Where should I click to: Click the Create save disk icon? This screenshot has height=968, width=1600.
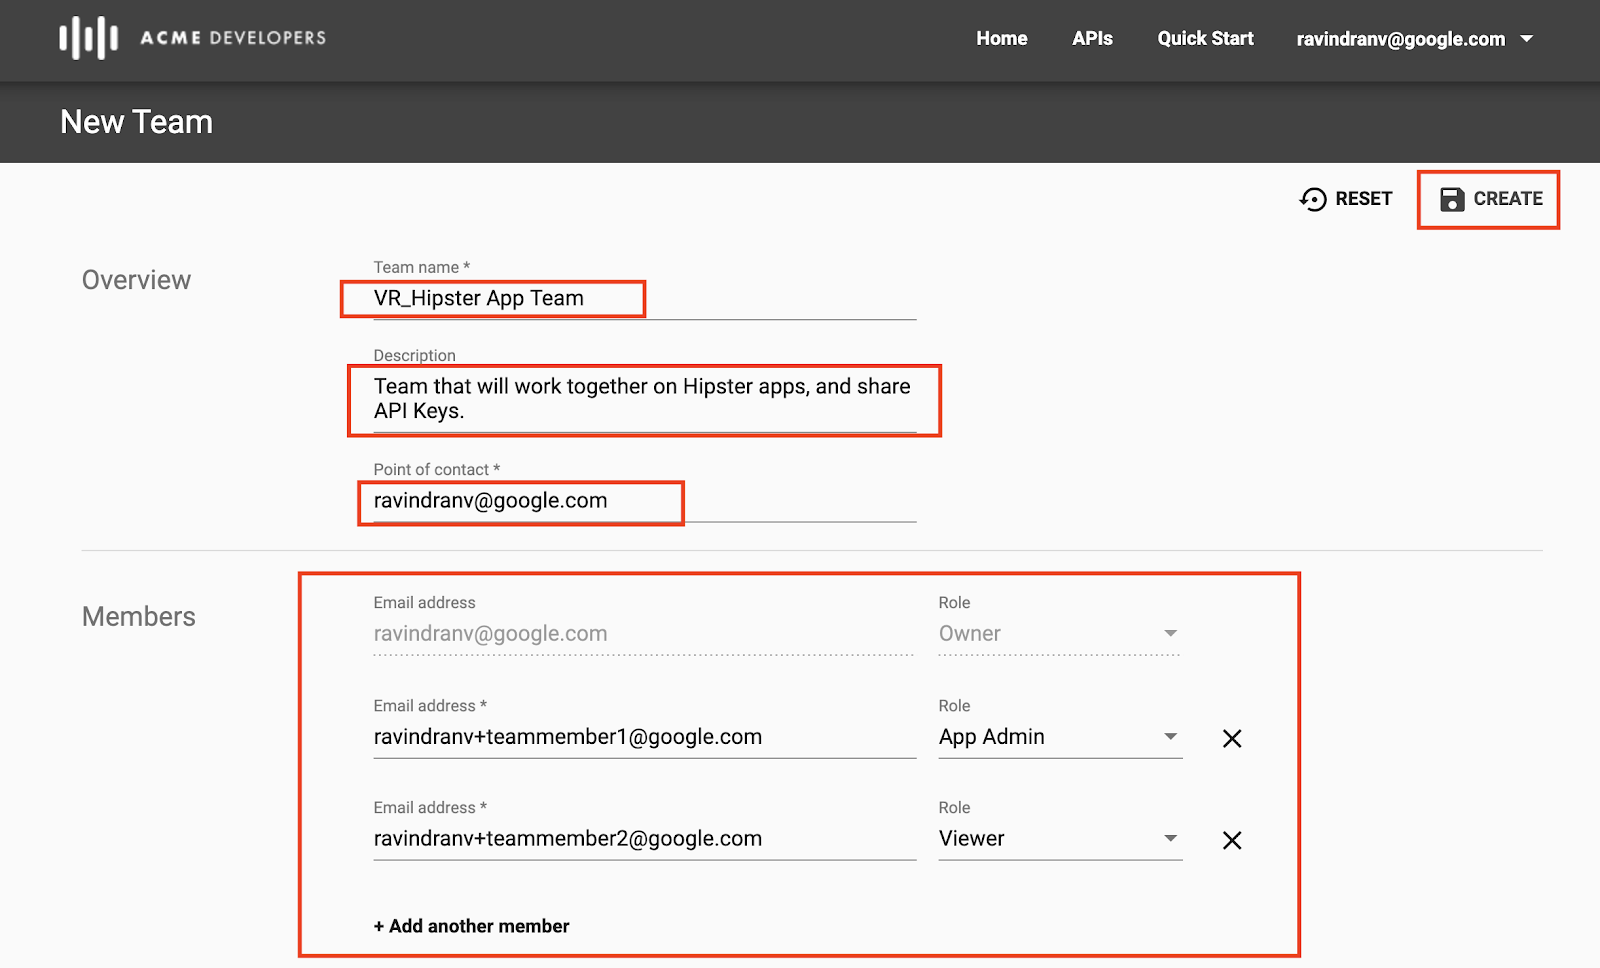(1452, 199)
